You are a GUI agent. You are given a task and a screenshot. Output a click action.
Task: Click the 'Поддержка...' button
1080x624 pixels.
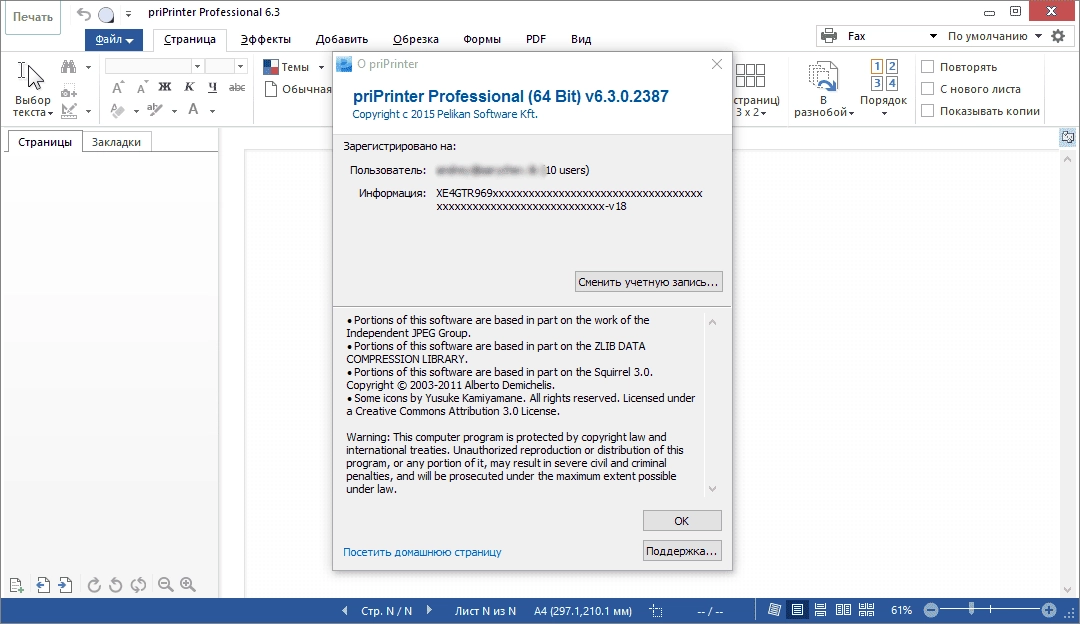(682, 551)
